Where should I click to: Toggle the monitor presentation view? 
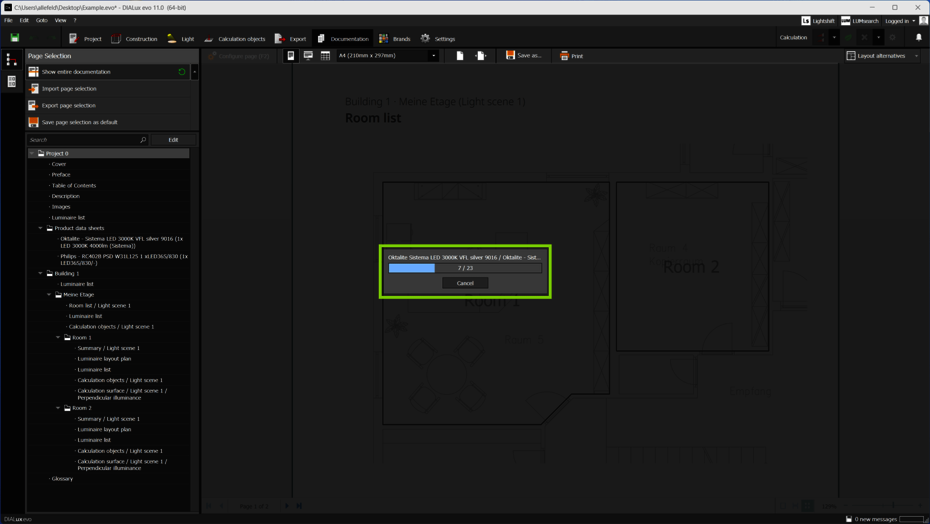(308, 56)
